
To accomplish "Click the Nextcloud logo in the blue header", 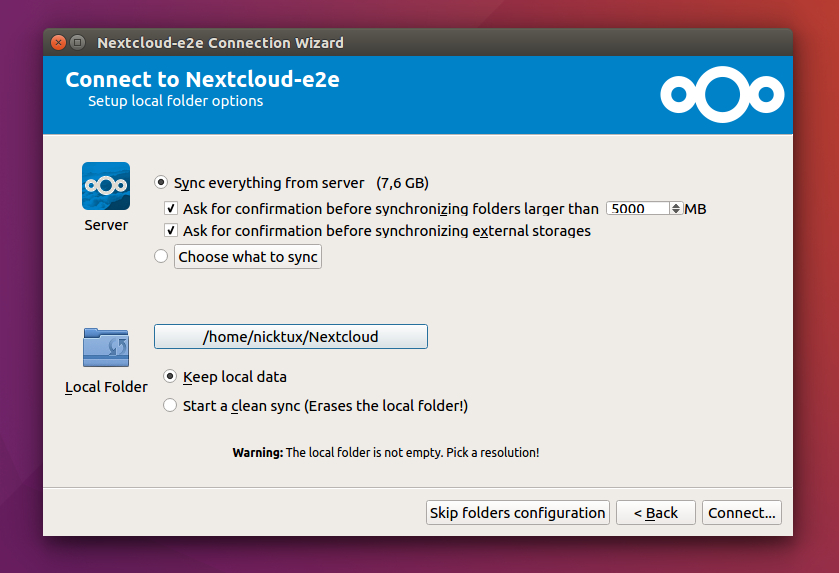I will (x=721, y=95).
